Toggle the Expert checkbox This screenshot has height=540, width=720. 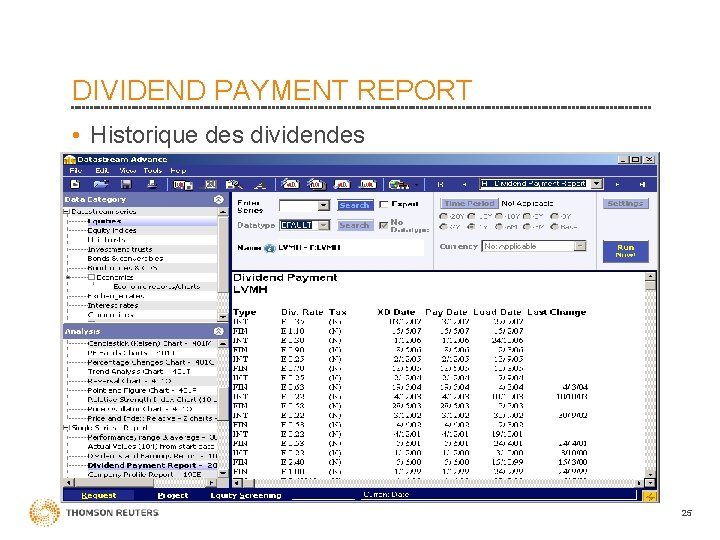(384, 205)
